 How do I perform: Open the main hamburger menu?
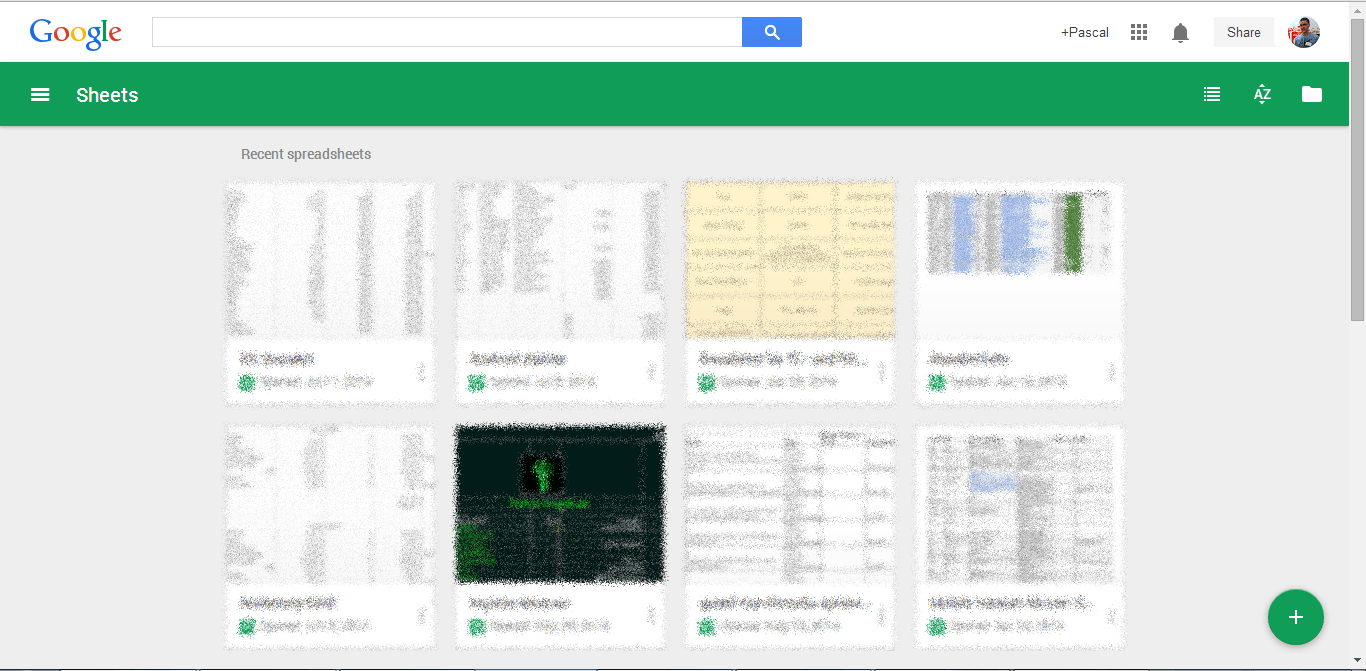[40, 95]
